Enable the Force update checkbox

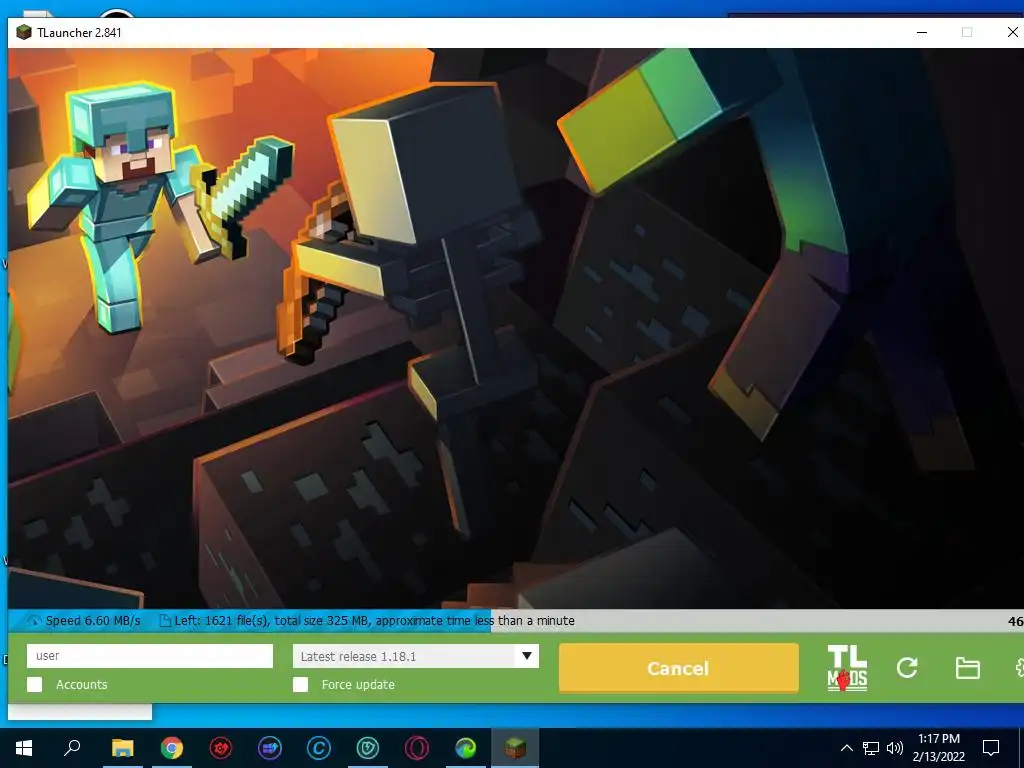[300, 684]
